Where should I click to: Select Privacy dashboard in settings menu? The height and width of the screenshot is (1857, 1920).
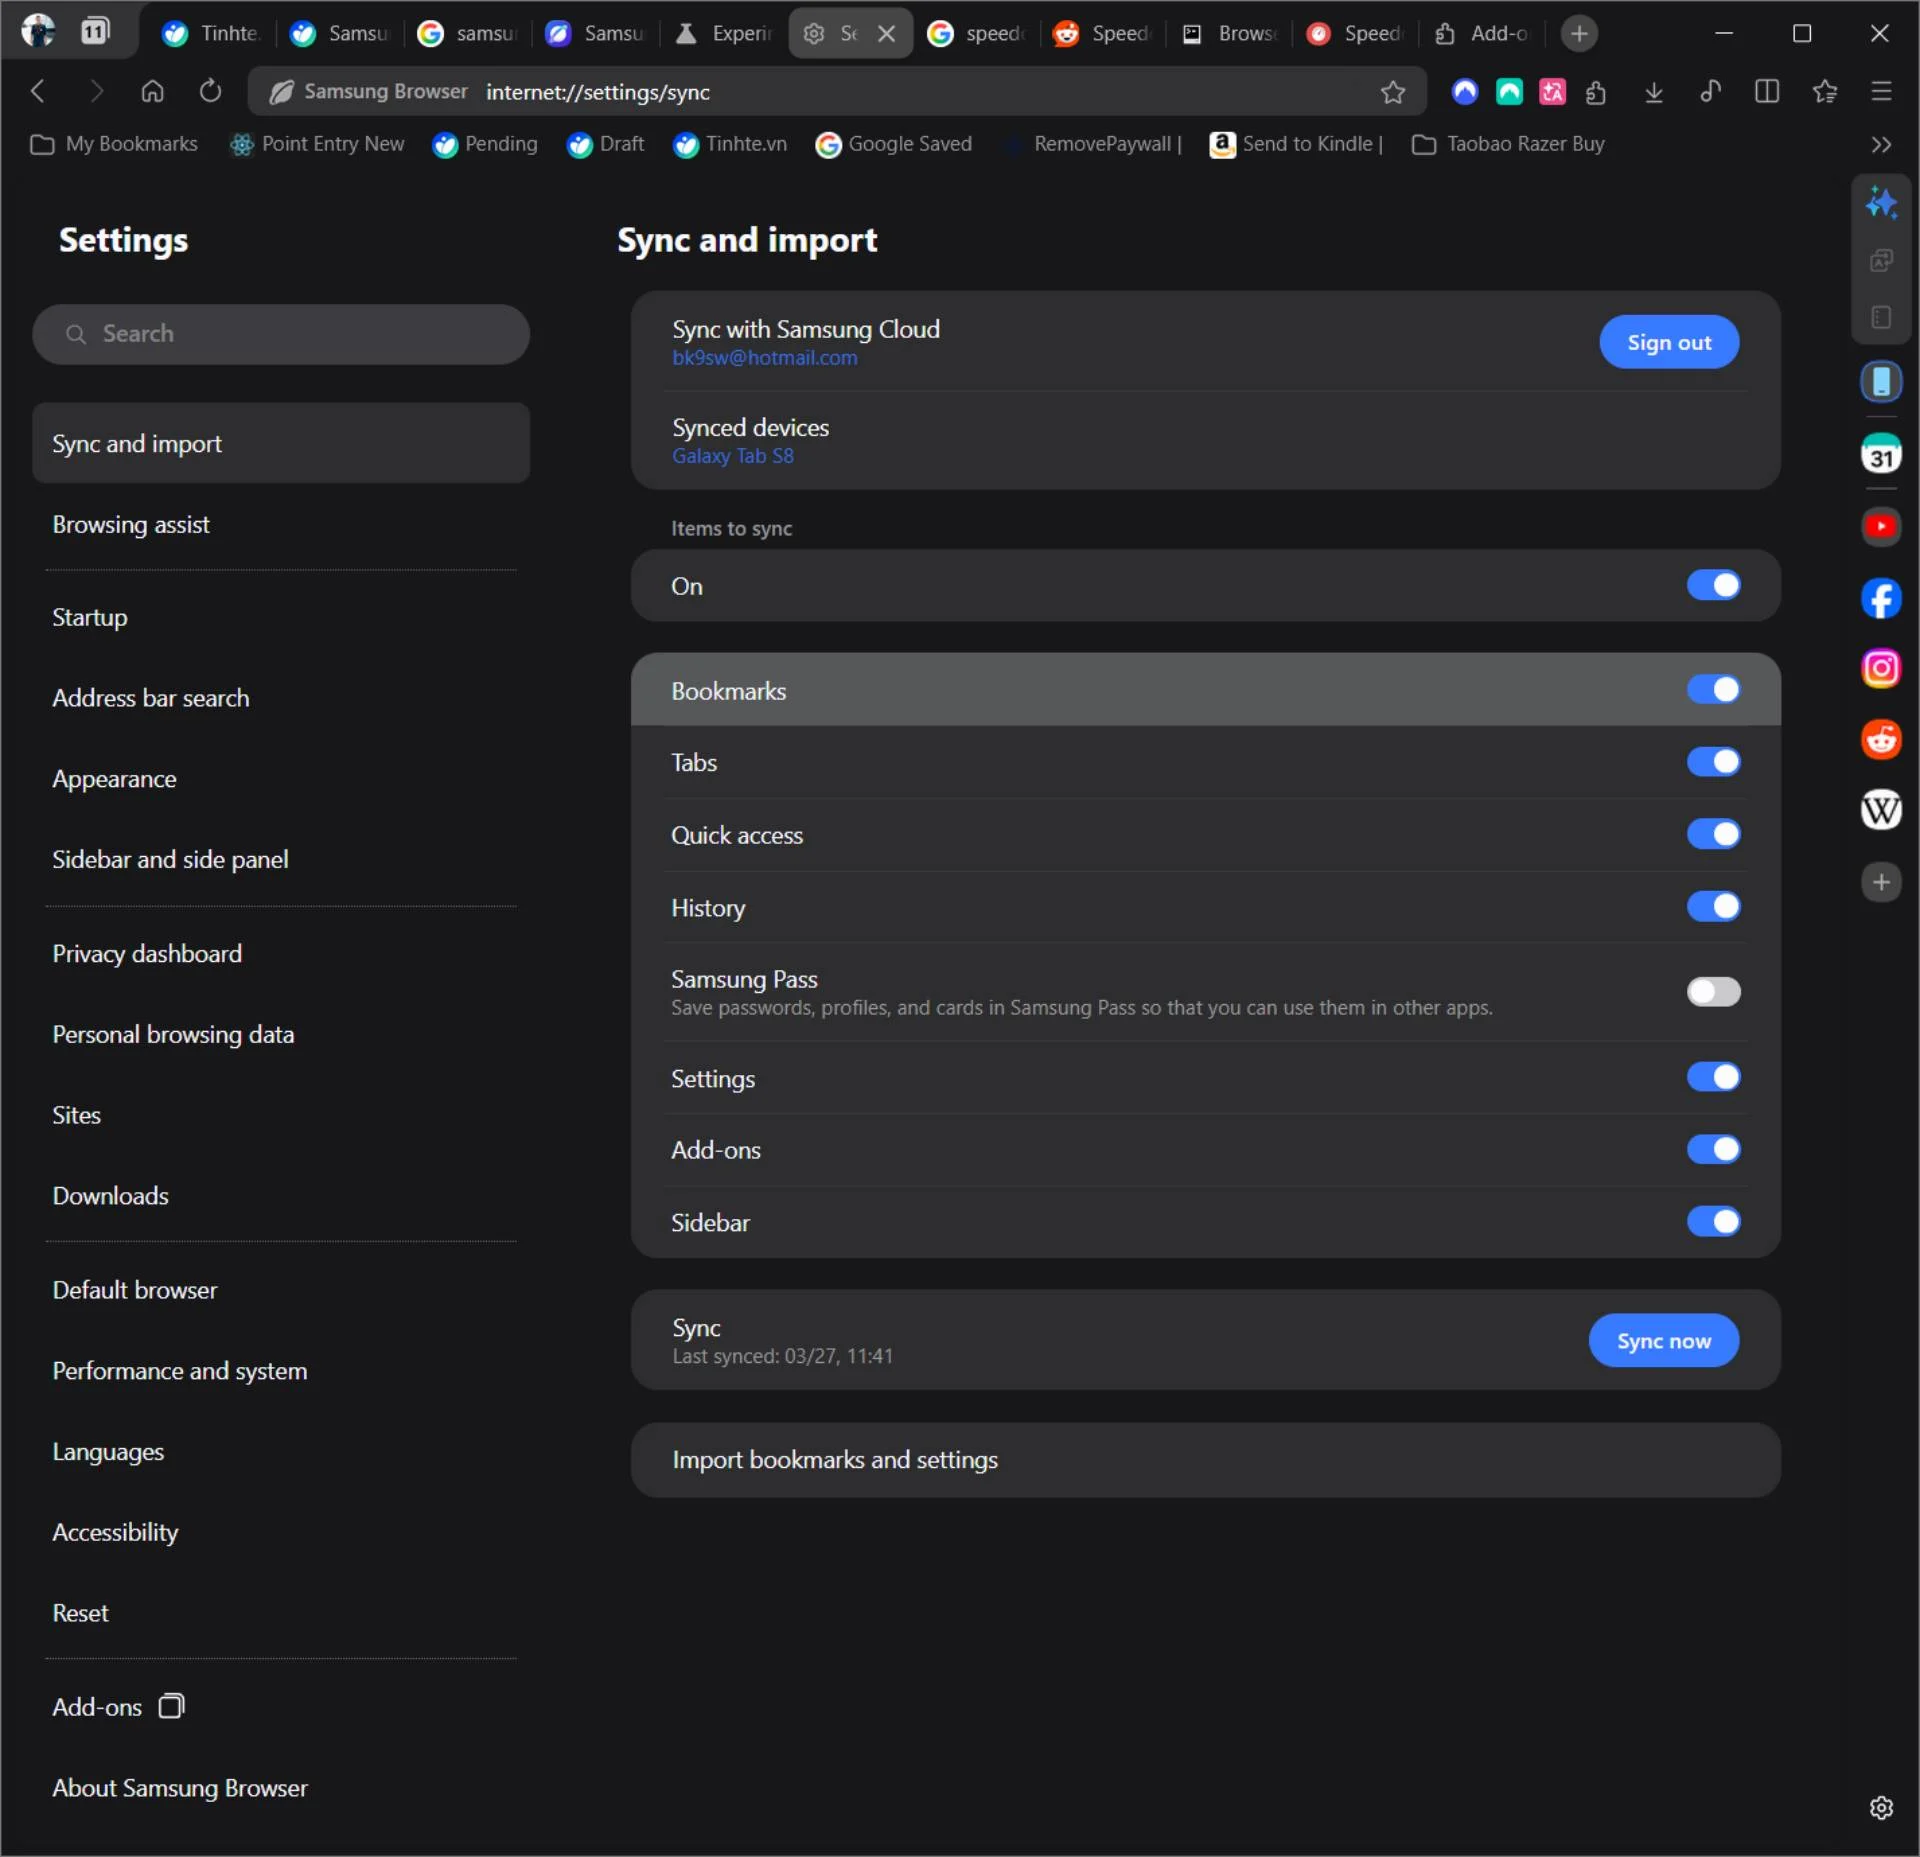(x=146, y=953)
